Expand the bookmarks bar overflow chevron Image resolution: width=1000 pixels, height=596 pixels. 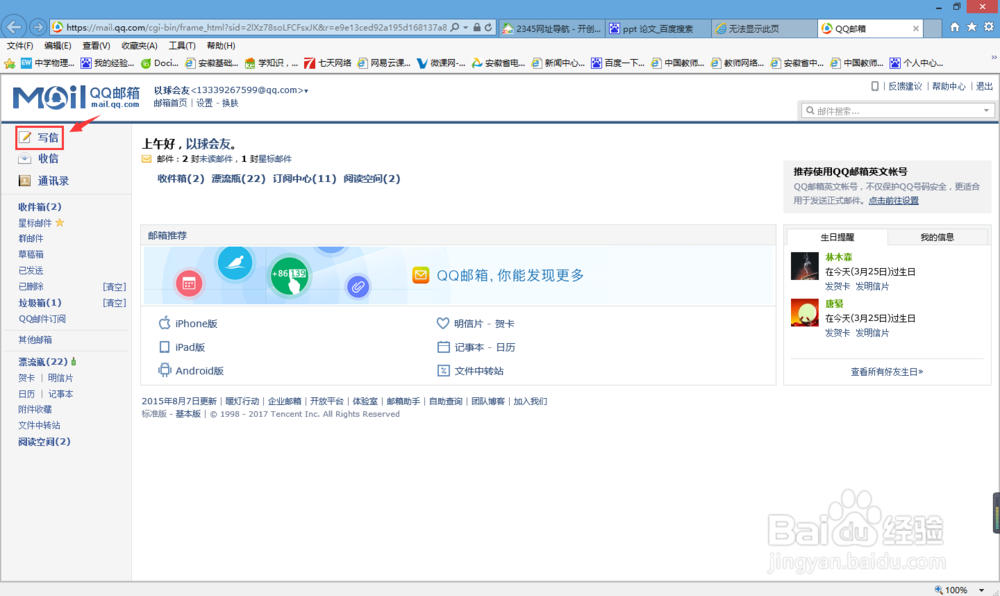pos(994,57)
